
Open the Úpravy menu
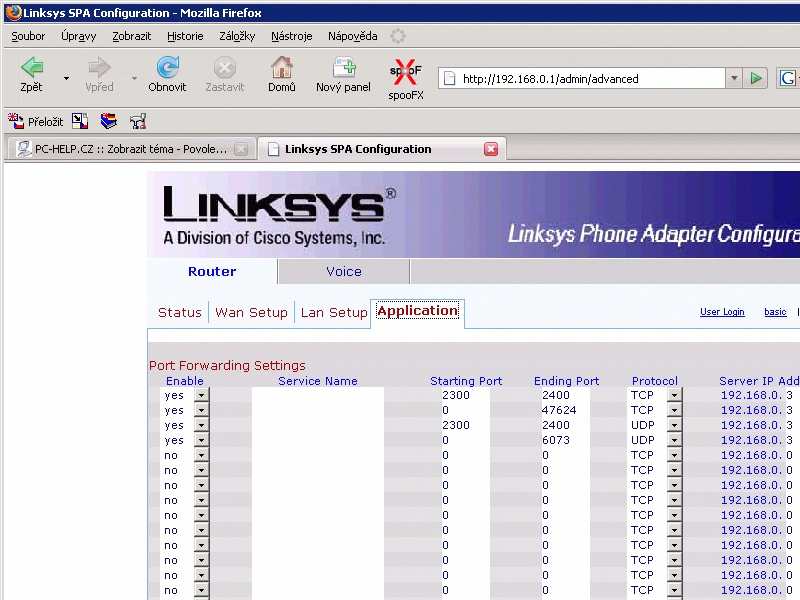tap(78, 36)
